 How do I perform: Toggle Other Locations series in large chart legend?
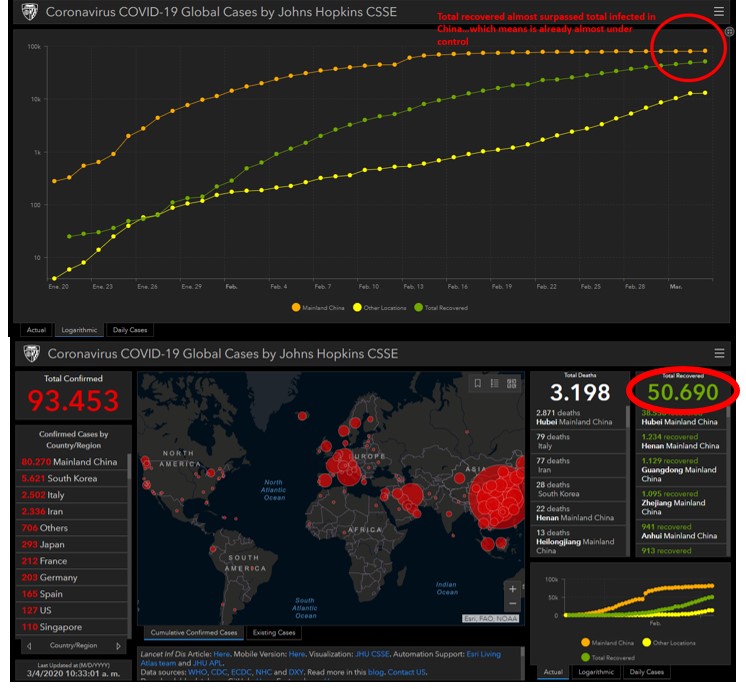click(380, 308)
